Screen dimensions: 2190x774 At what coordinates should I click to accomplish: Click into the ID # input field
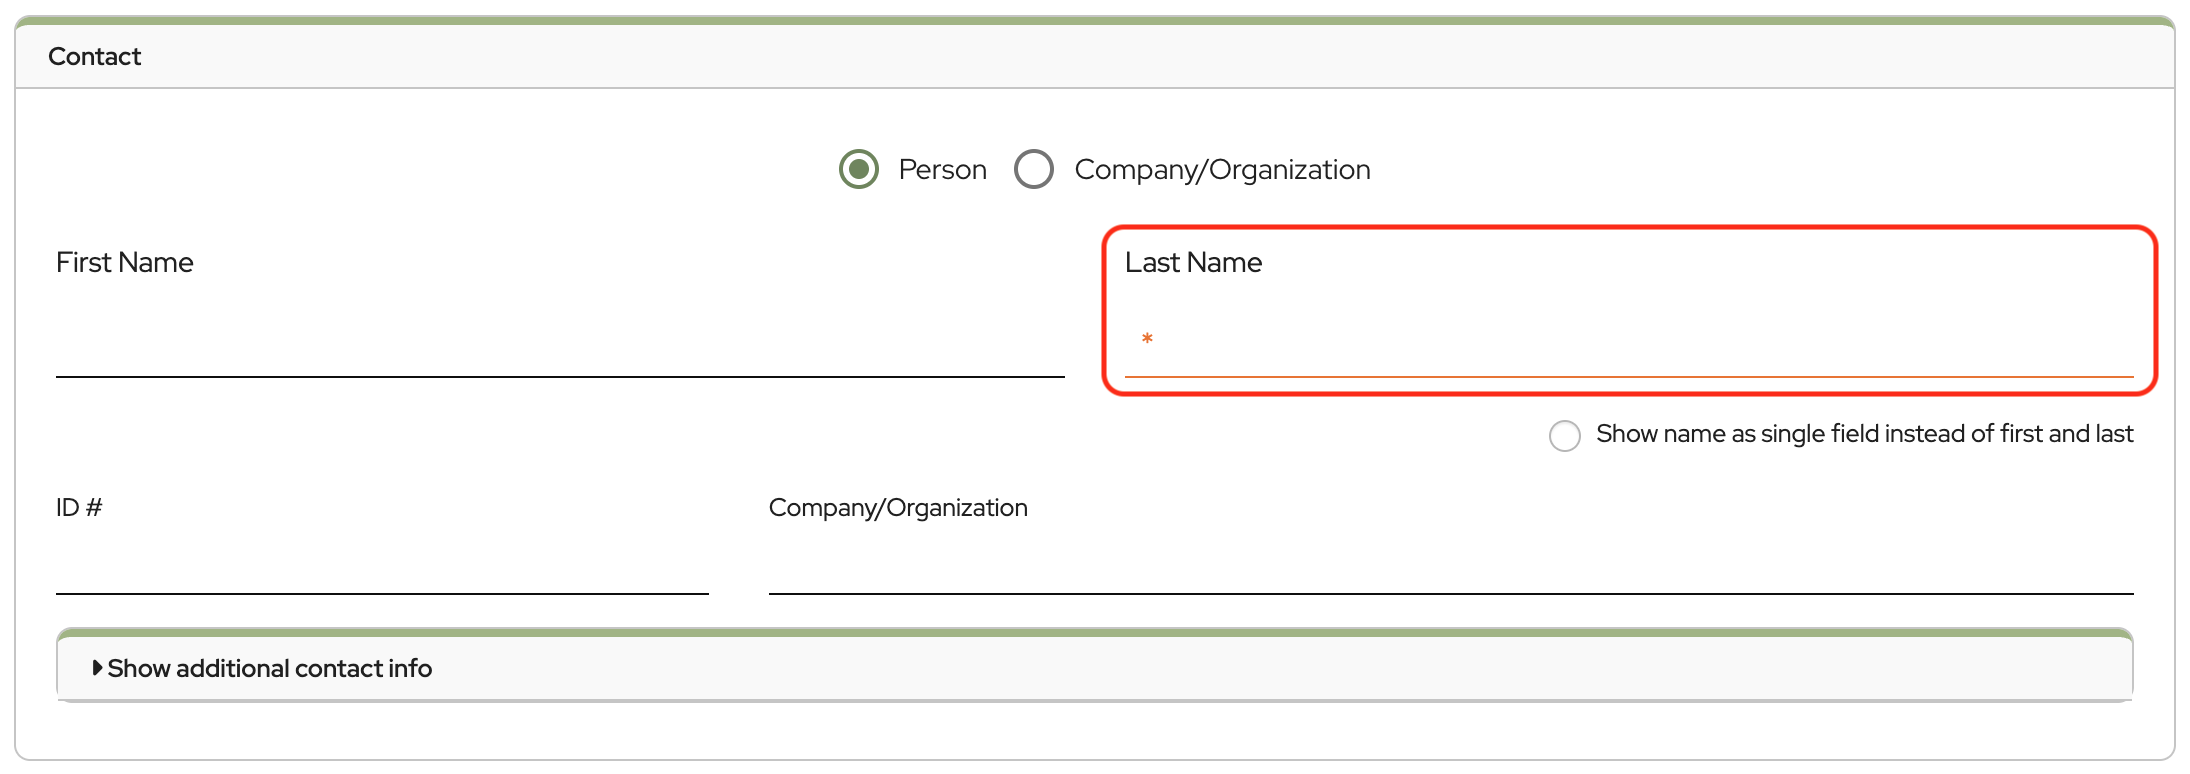[382, 564]
